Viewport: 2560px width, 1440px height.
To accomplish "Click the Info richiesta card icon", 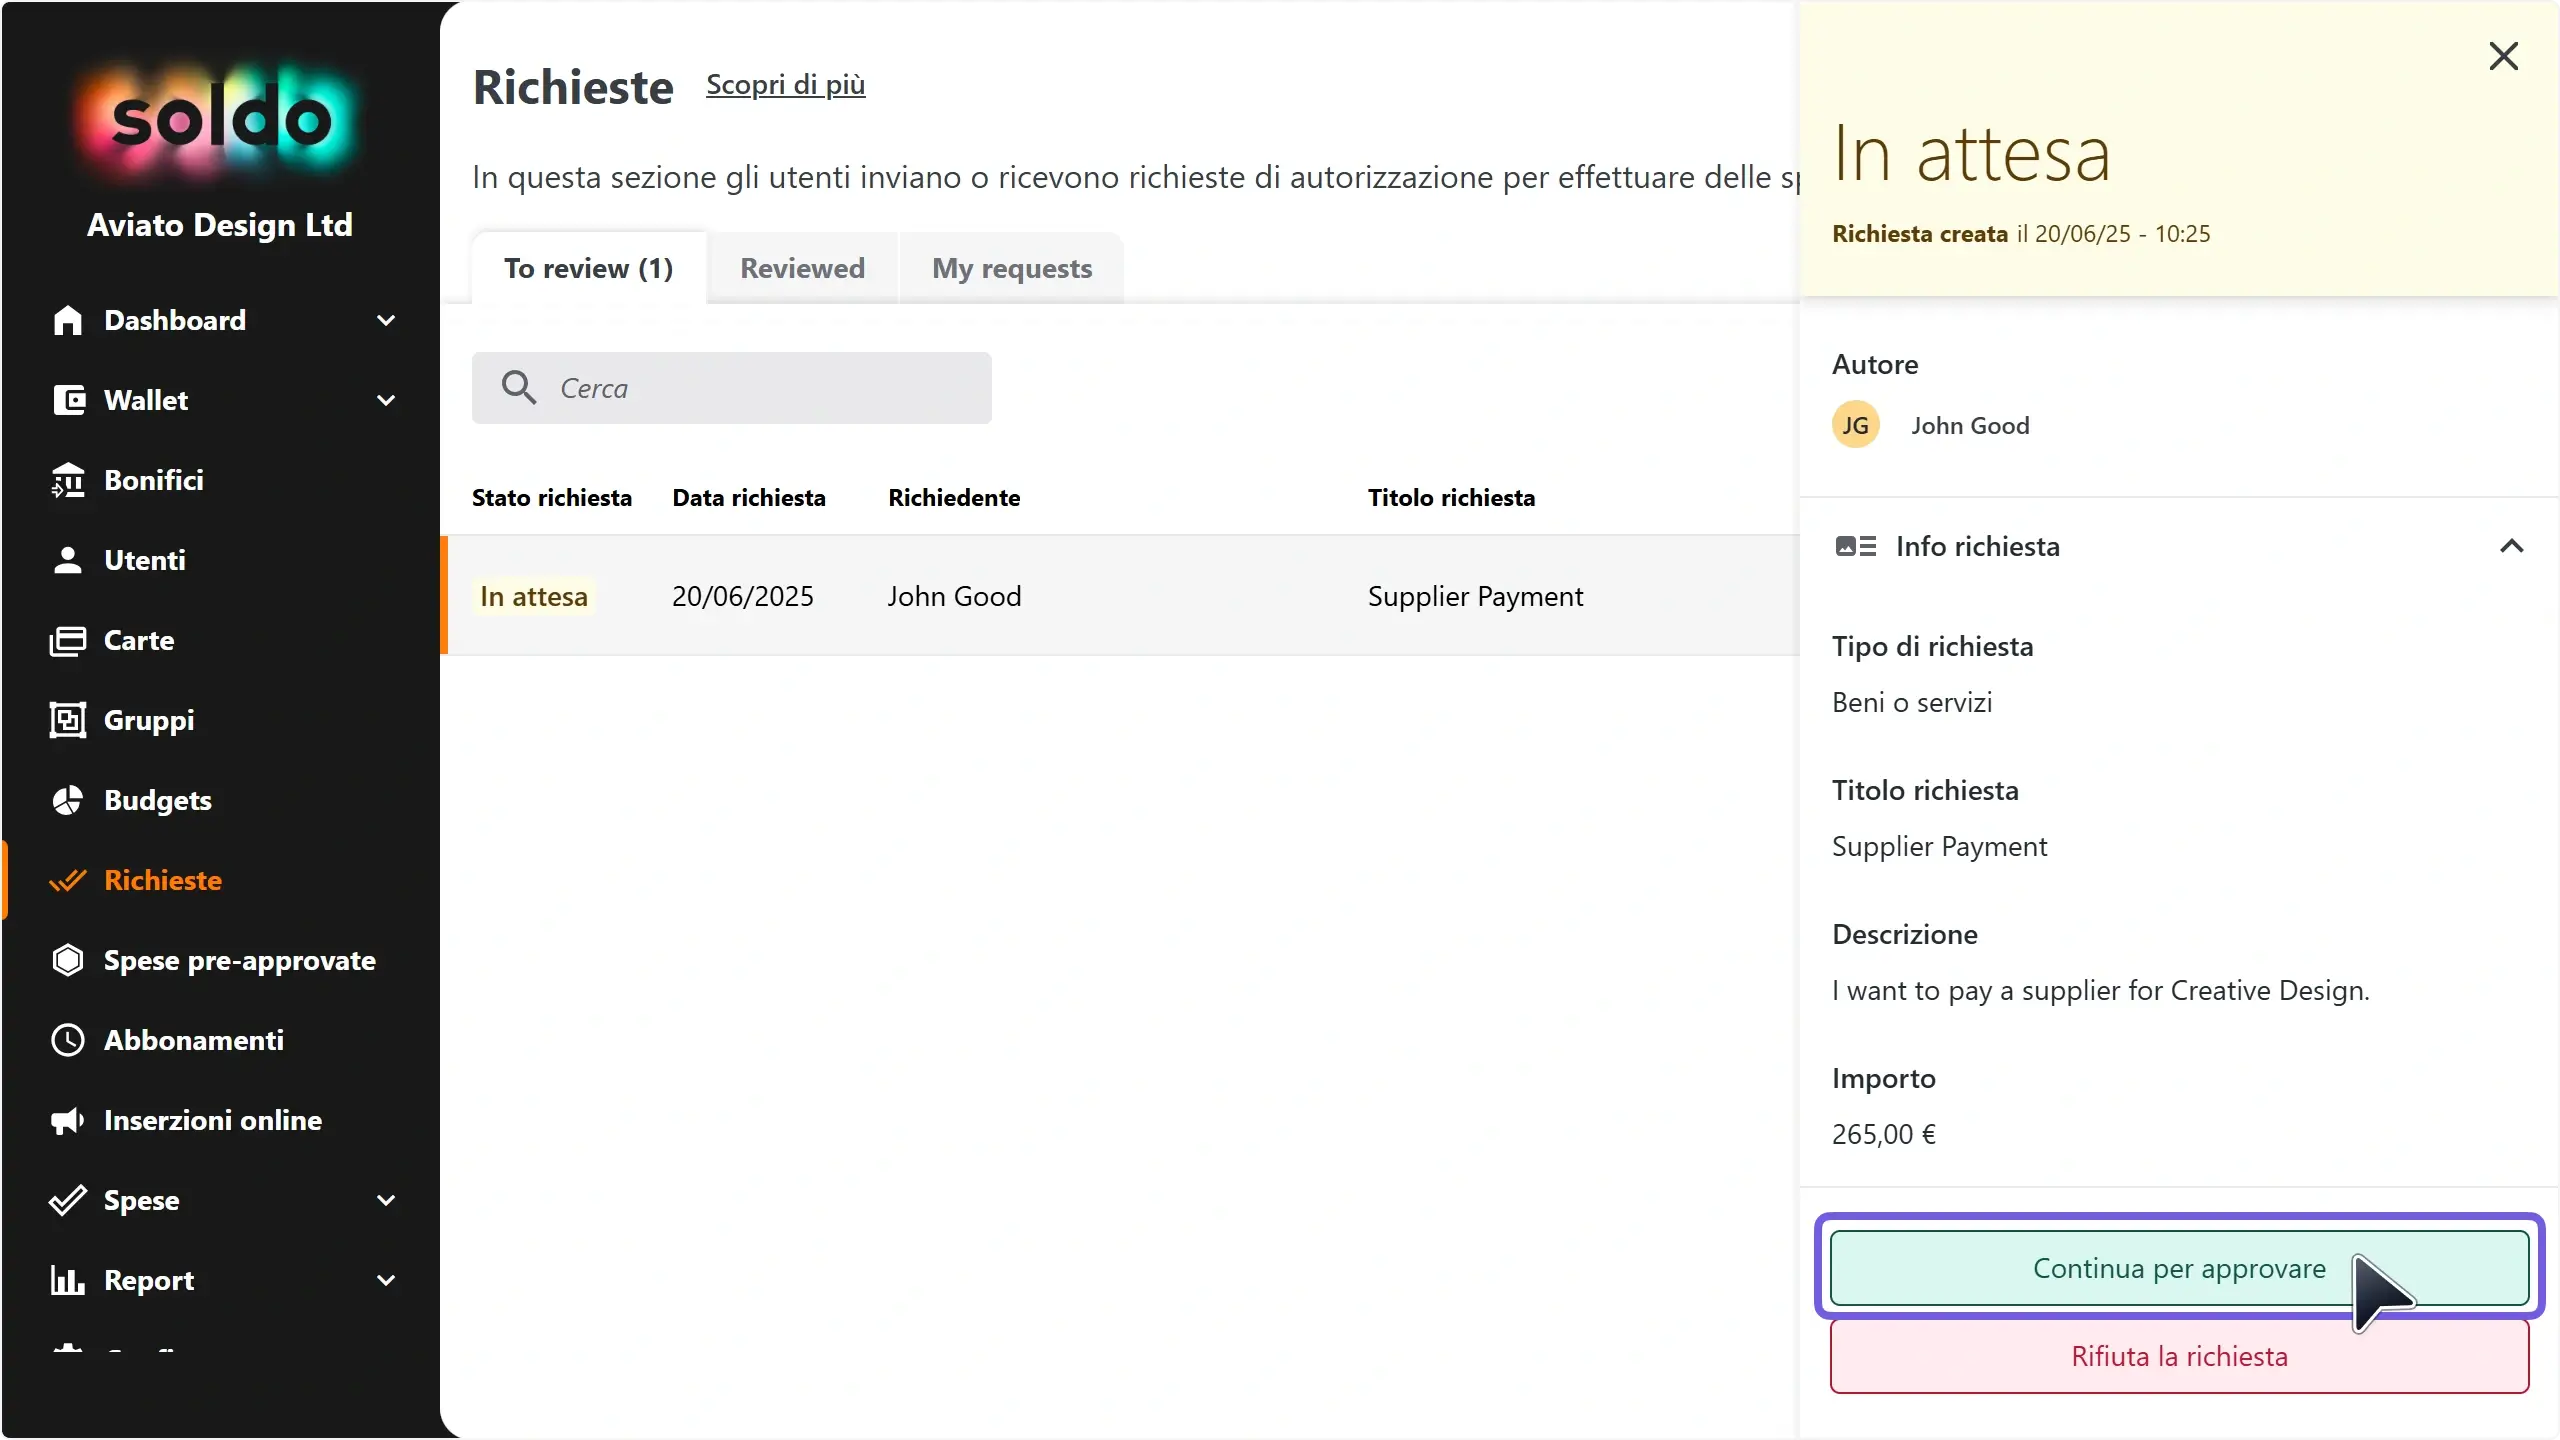I will 1856,546.
